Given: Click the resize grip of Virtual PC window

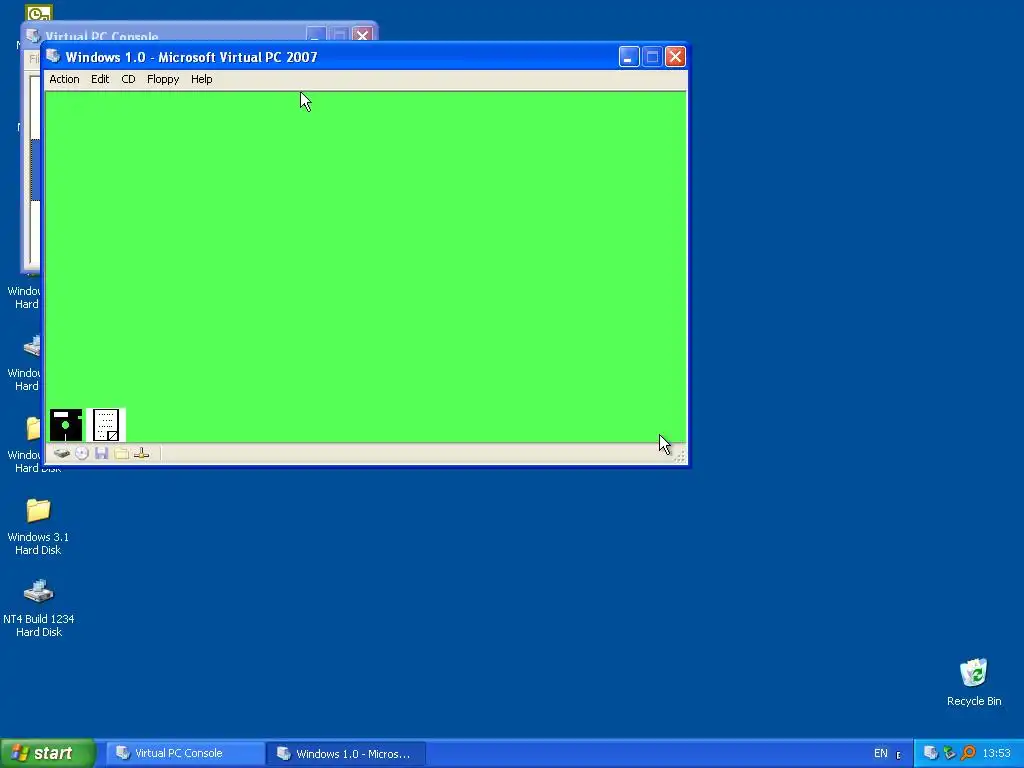Looking at the screenshot, I should [x=679, y=456].
